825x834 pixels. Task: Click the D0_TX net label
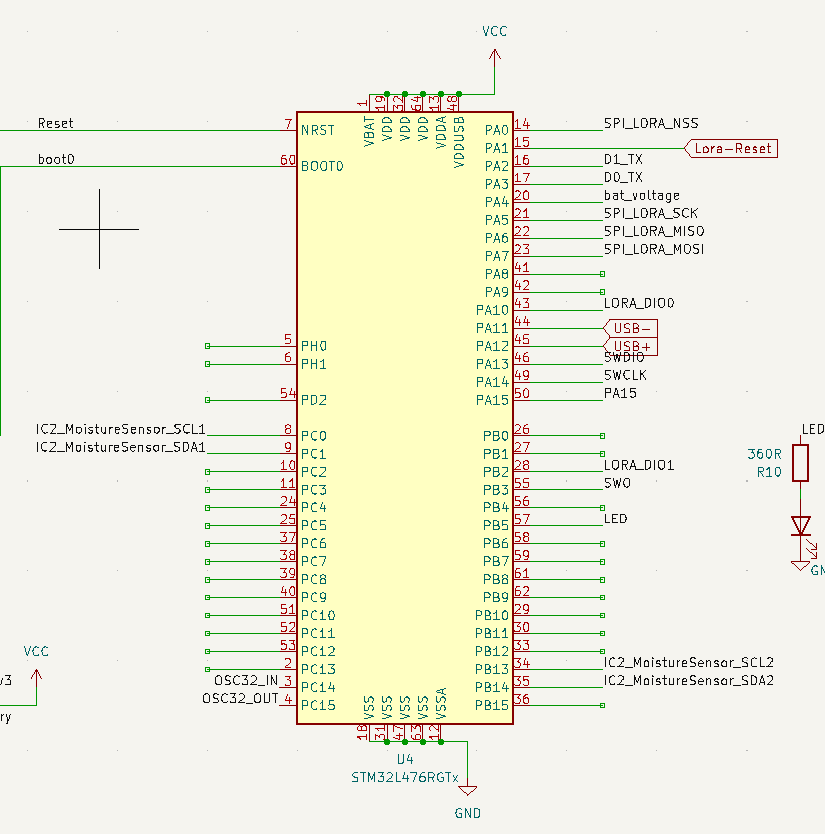[x=623, y=177]
